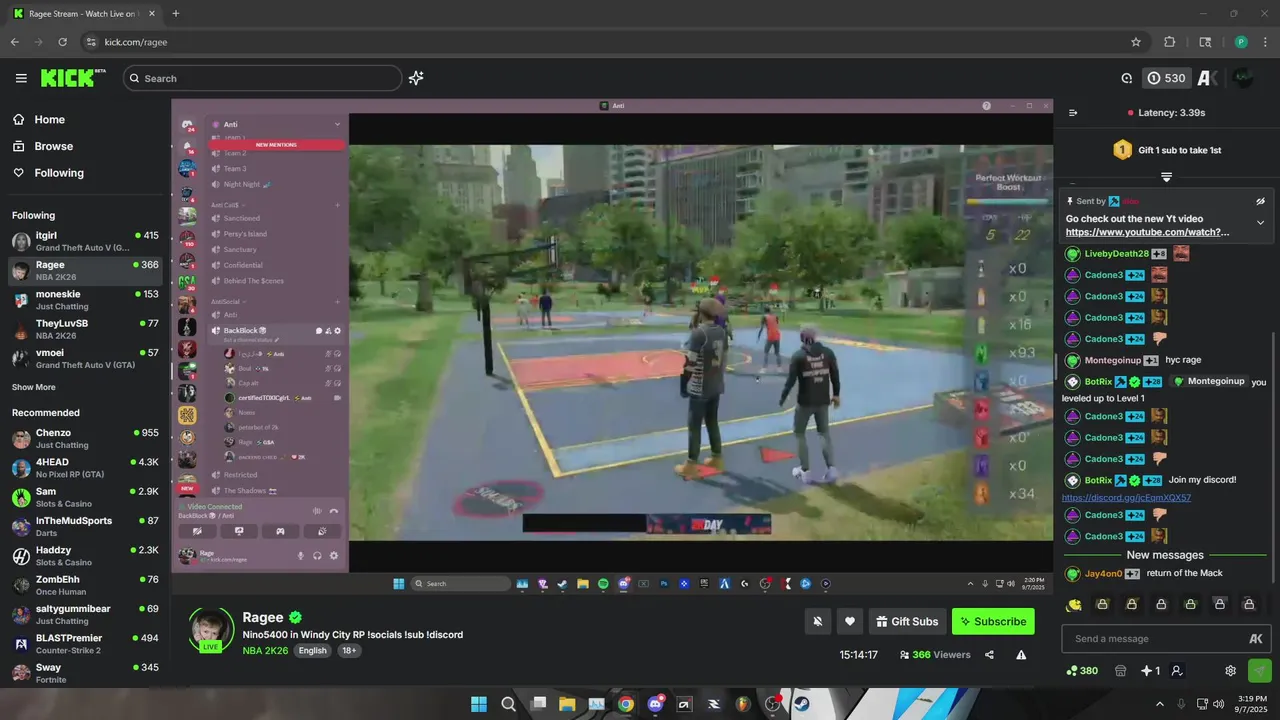Open the sparkle AI icon beside search
This screenshot has width=1280, height=720.
pyautogui.click(x=416, y=78)
